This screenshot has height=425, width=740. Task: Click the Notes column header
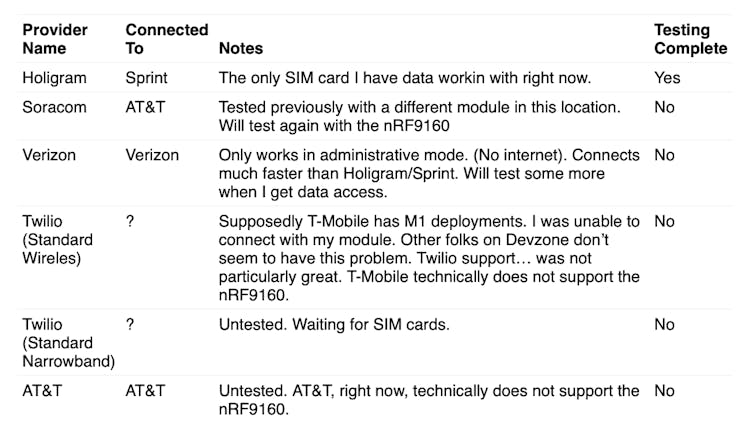[x=240, y=48]
